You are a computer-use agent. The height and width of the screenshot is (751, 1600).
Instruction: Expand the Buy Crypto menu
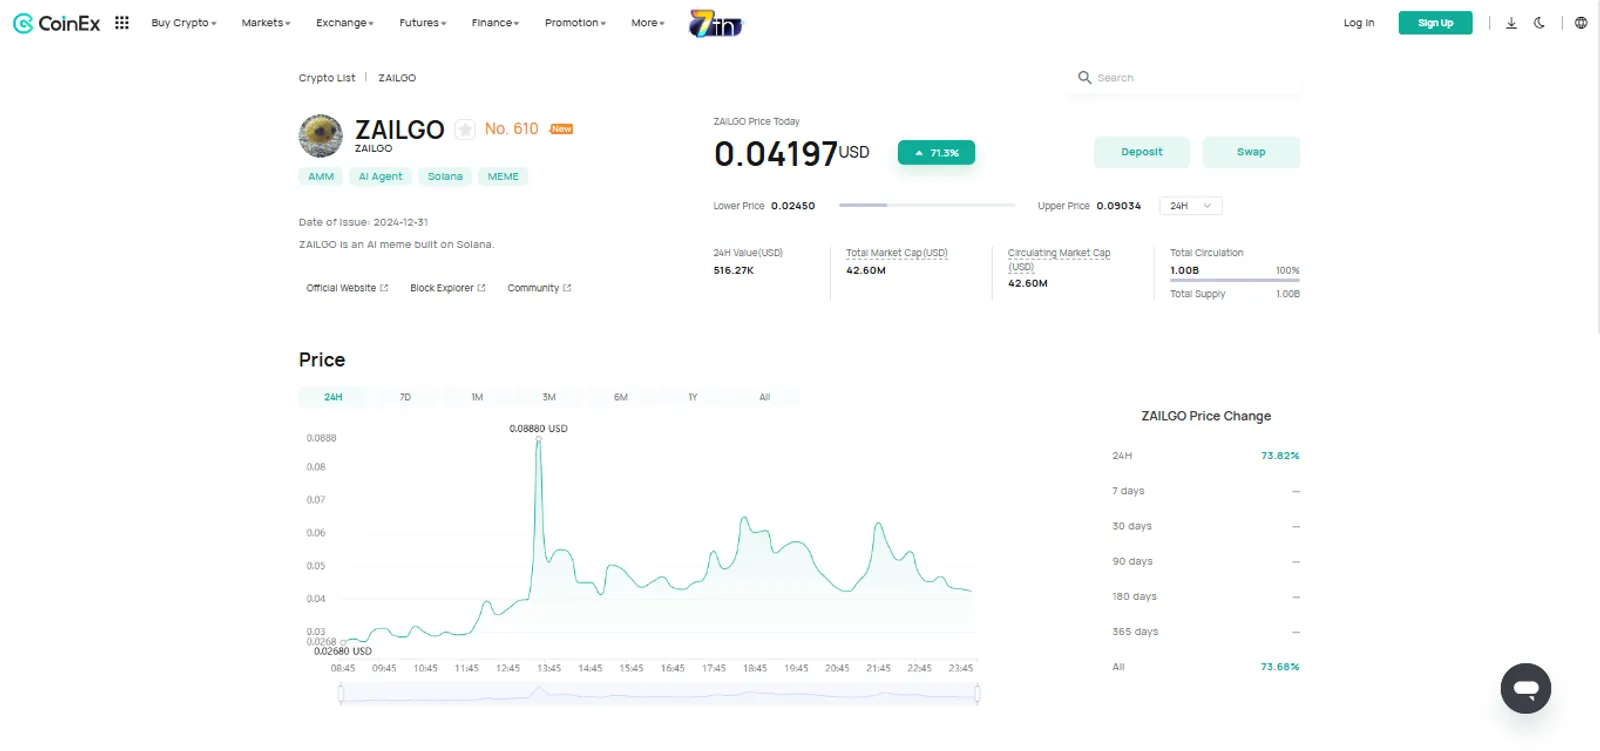tap(184, 23)
